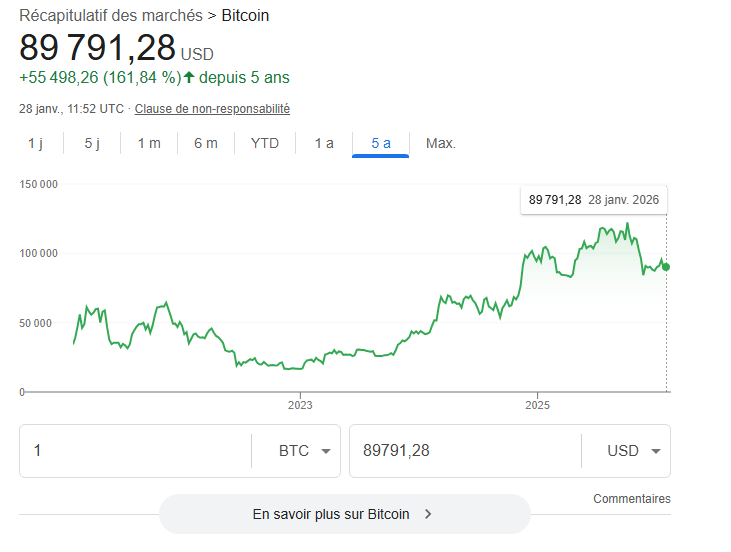Display the Max. price history
This screenshot has height=552, width=731.
(x=441, y=143)
